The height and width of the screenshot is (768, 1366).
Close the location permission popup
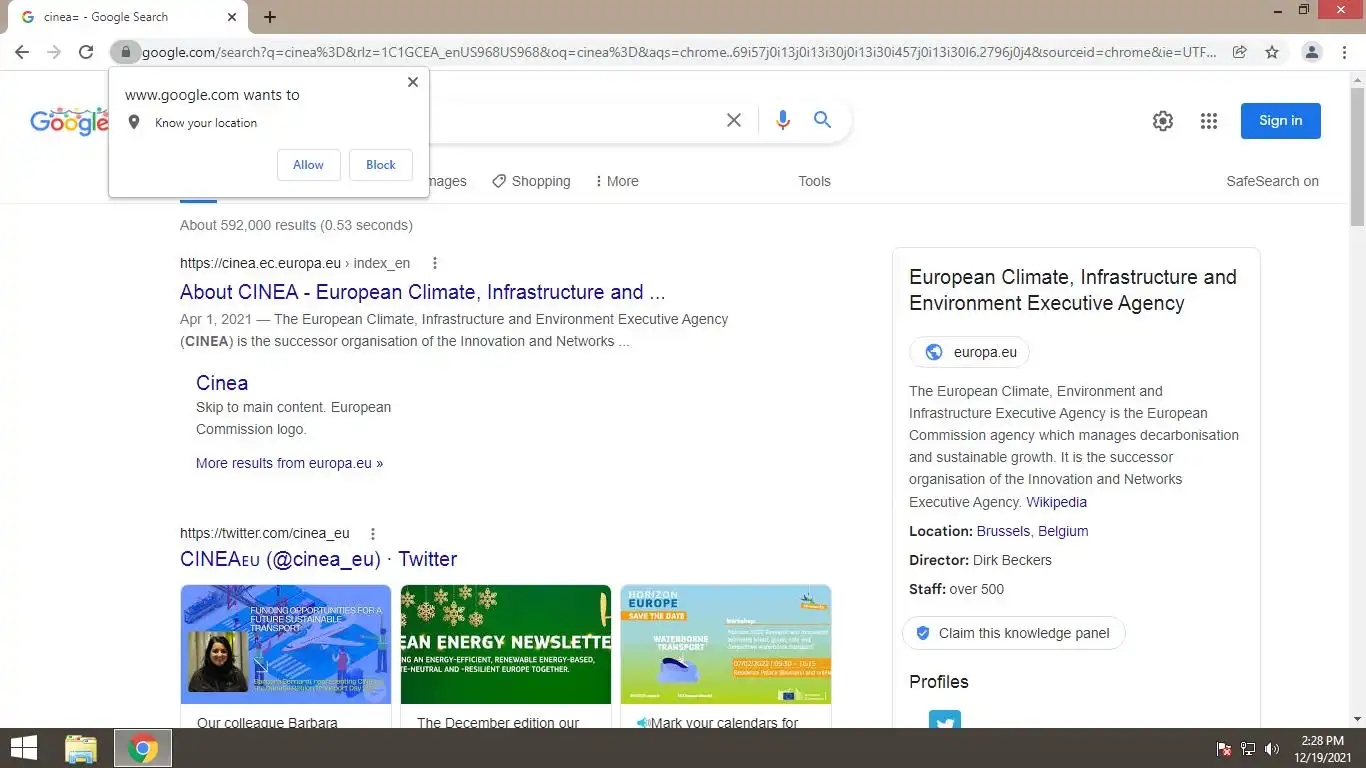point(413,82)
